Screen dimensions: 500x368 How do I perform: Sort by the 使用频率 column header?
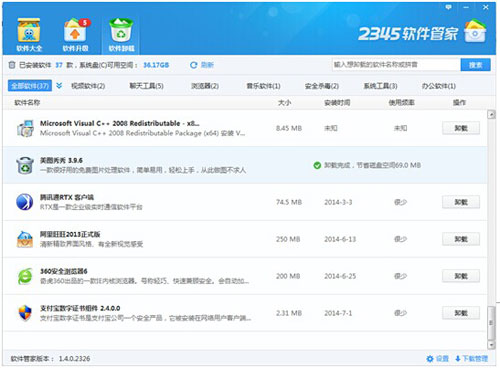coord(401,103)
